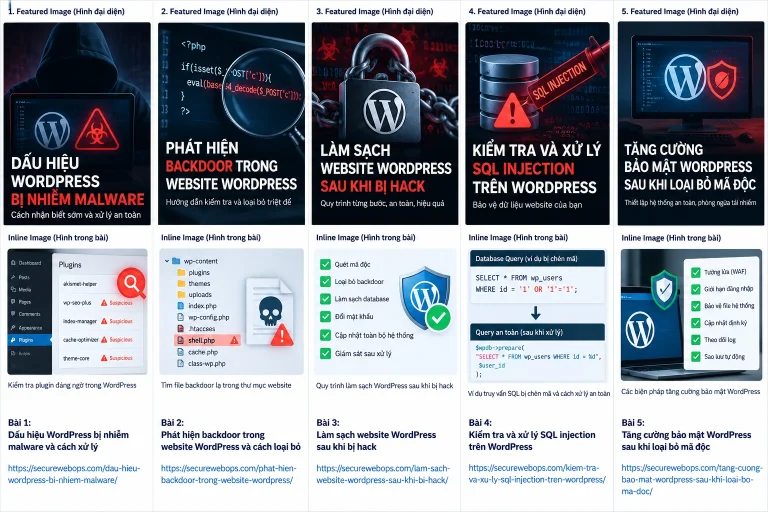Select the 'Dấu hiệu WordPress bị nhiễm malware' featured image
This screenshot has height=512, width=768.
click(77, 123)
